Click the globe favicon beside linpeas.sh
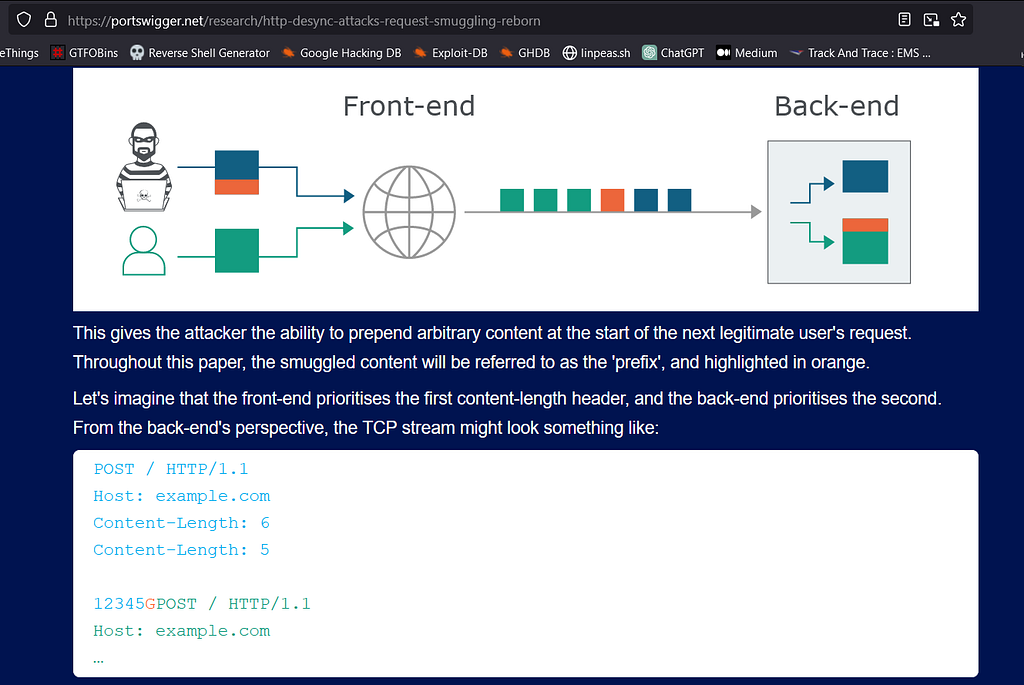Screen dimensions: 1024x685 point(569,53)
